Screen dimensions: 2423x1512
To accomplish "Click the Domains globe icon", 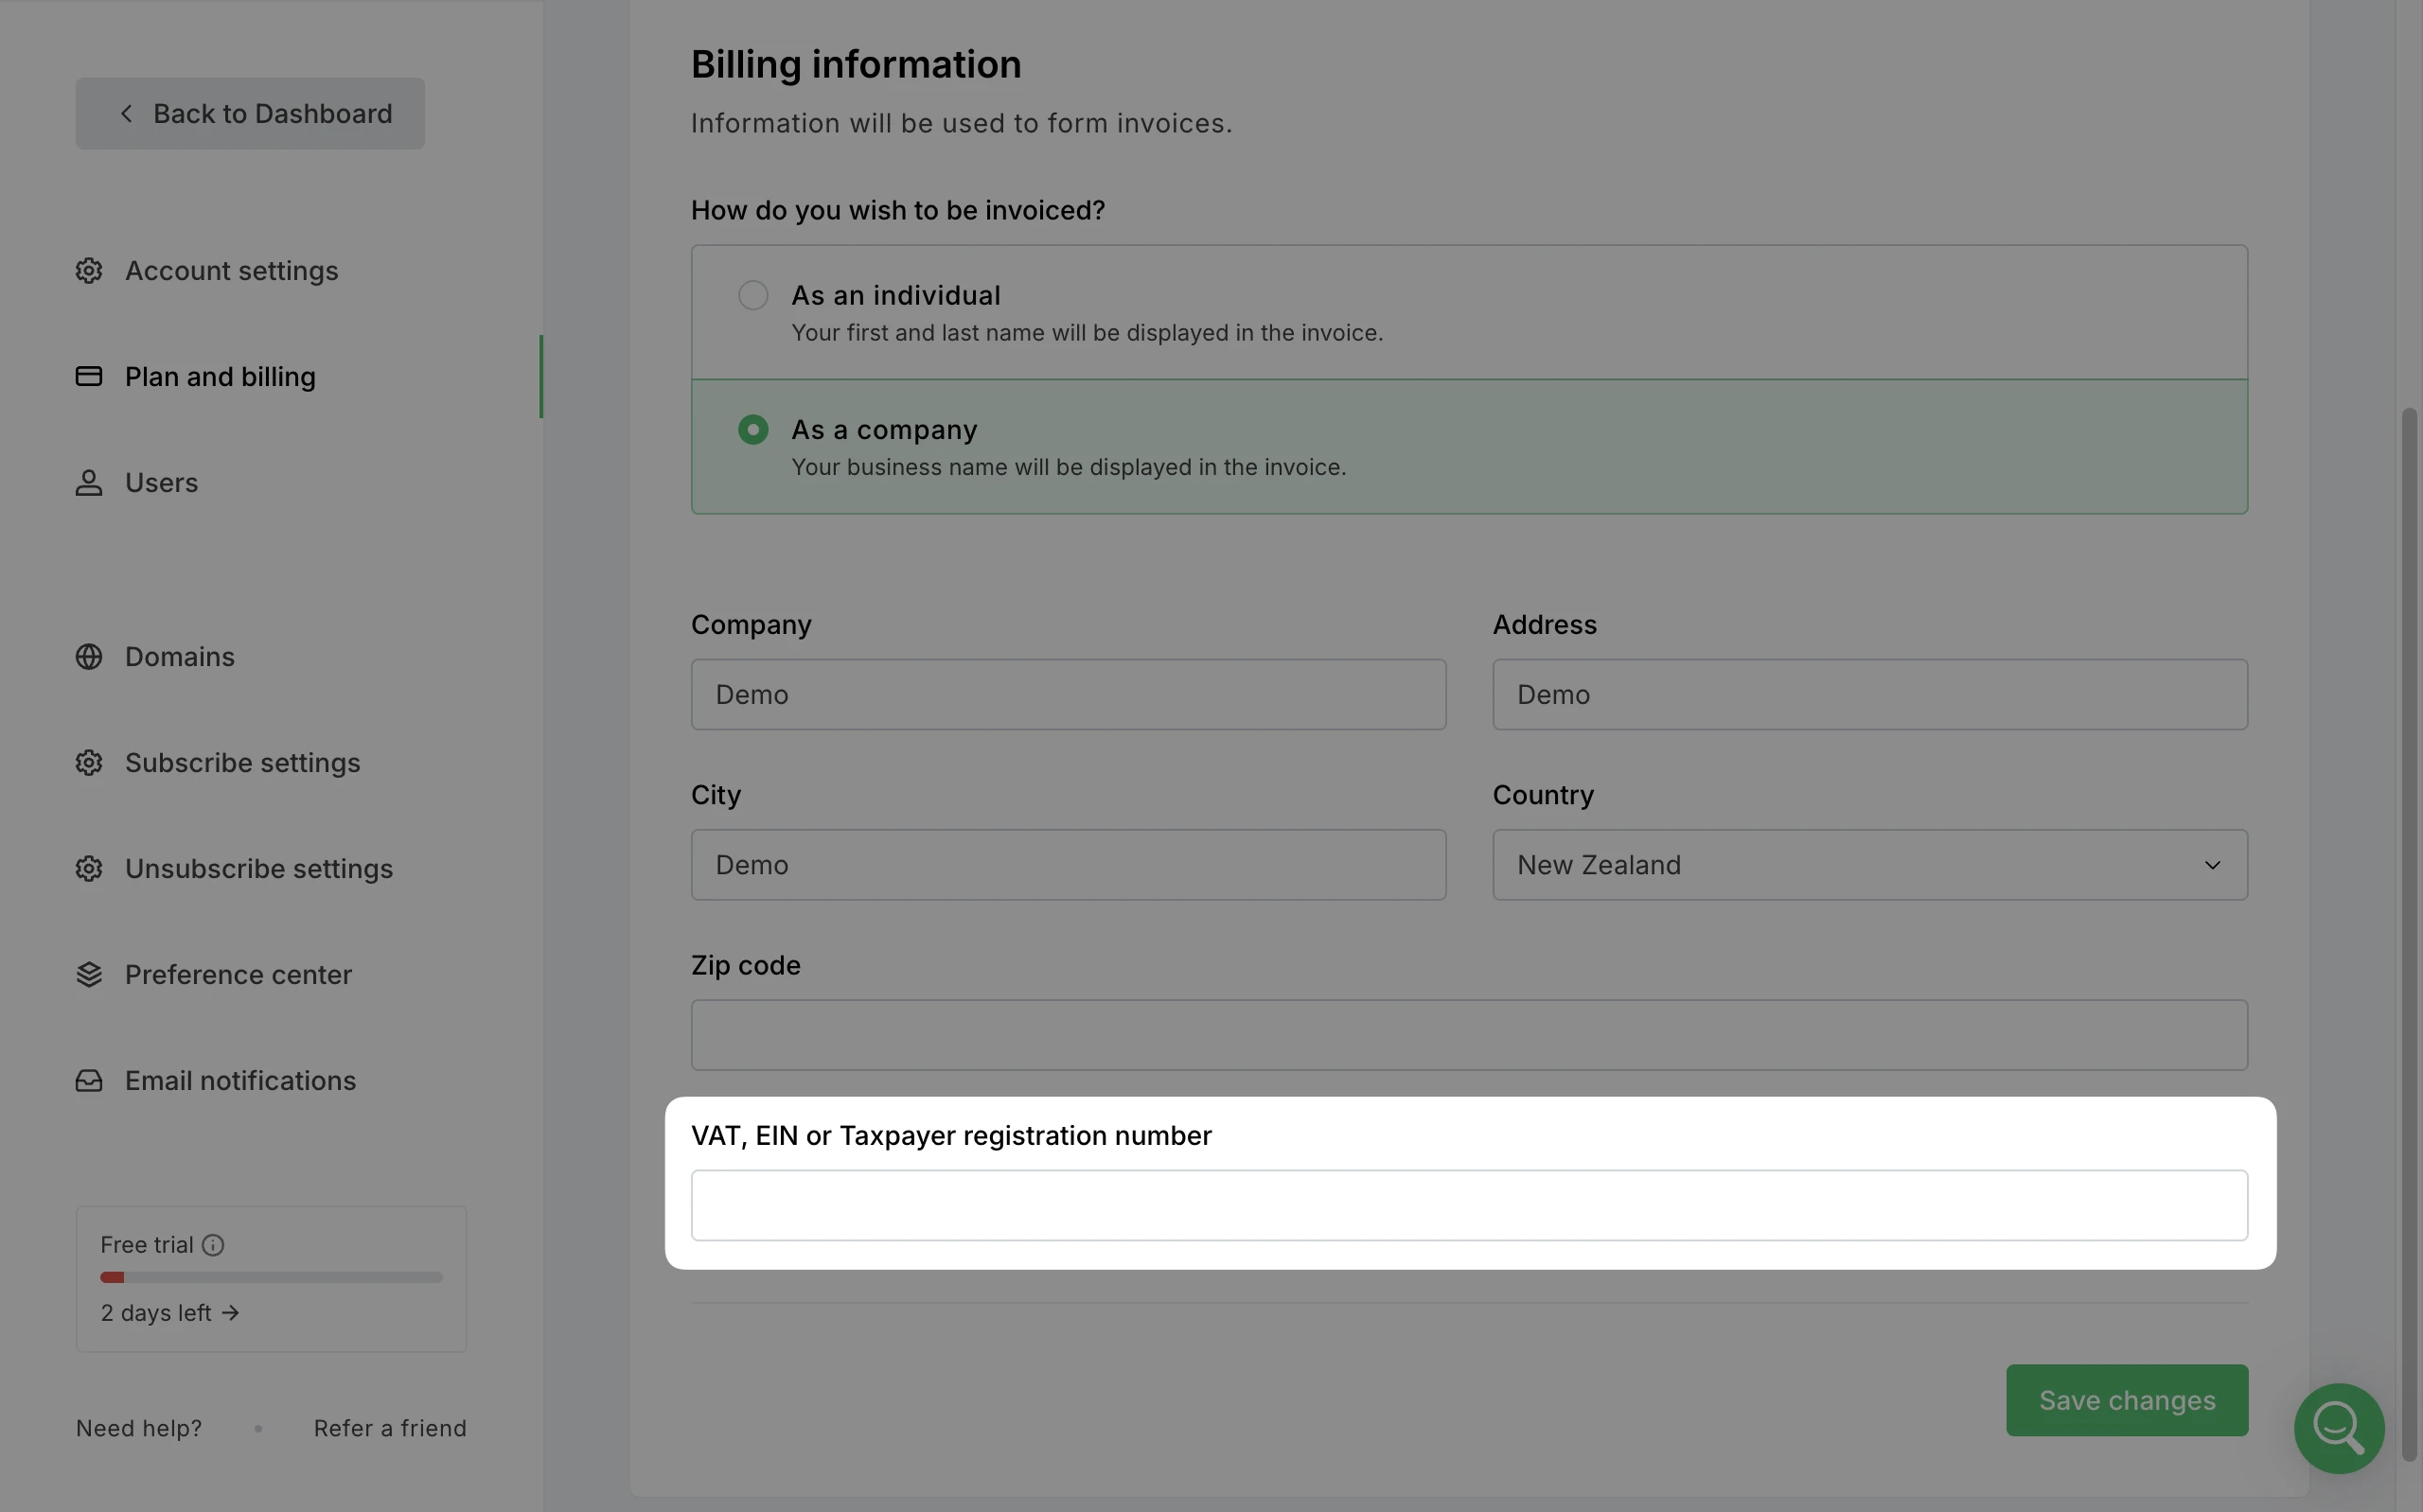I will click(89, 657).
